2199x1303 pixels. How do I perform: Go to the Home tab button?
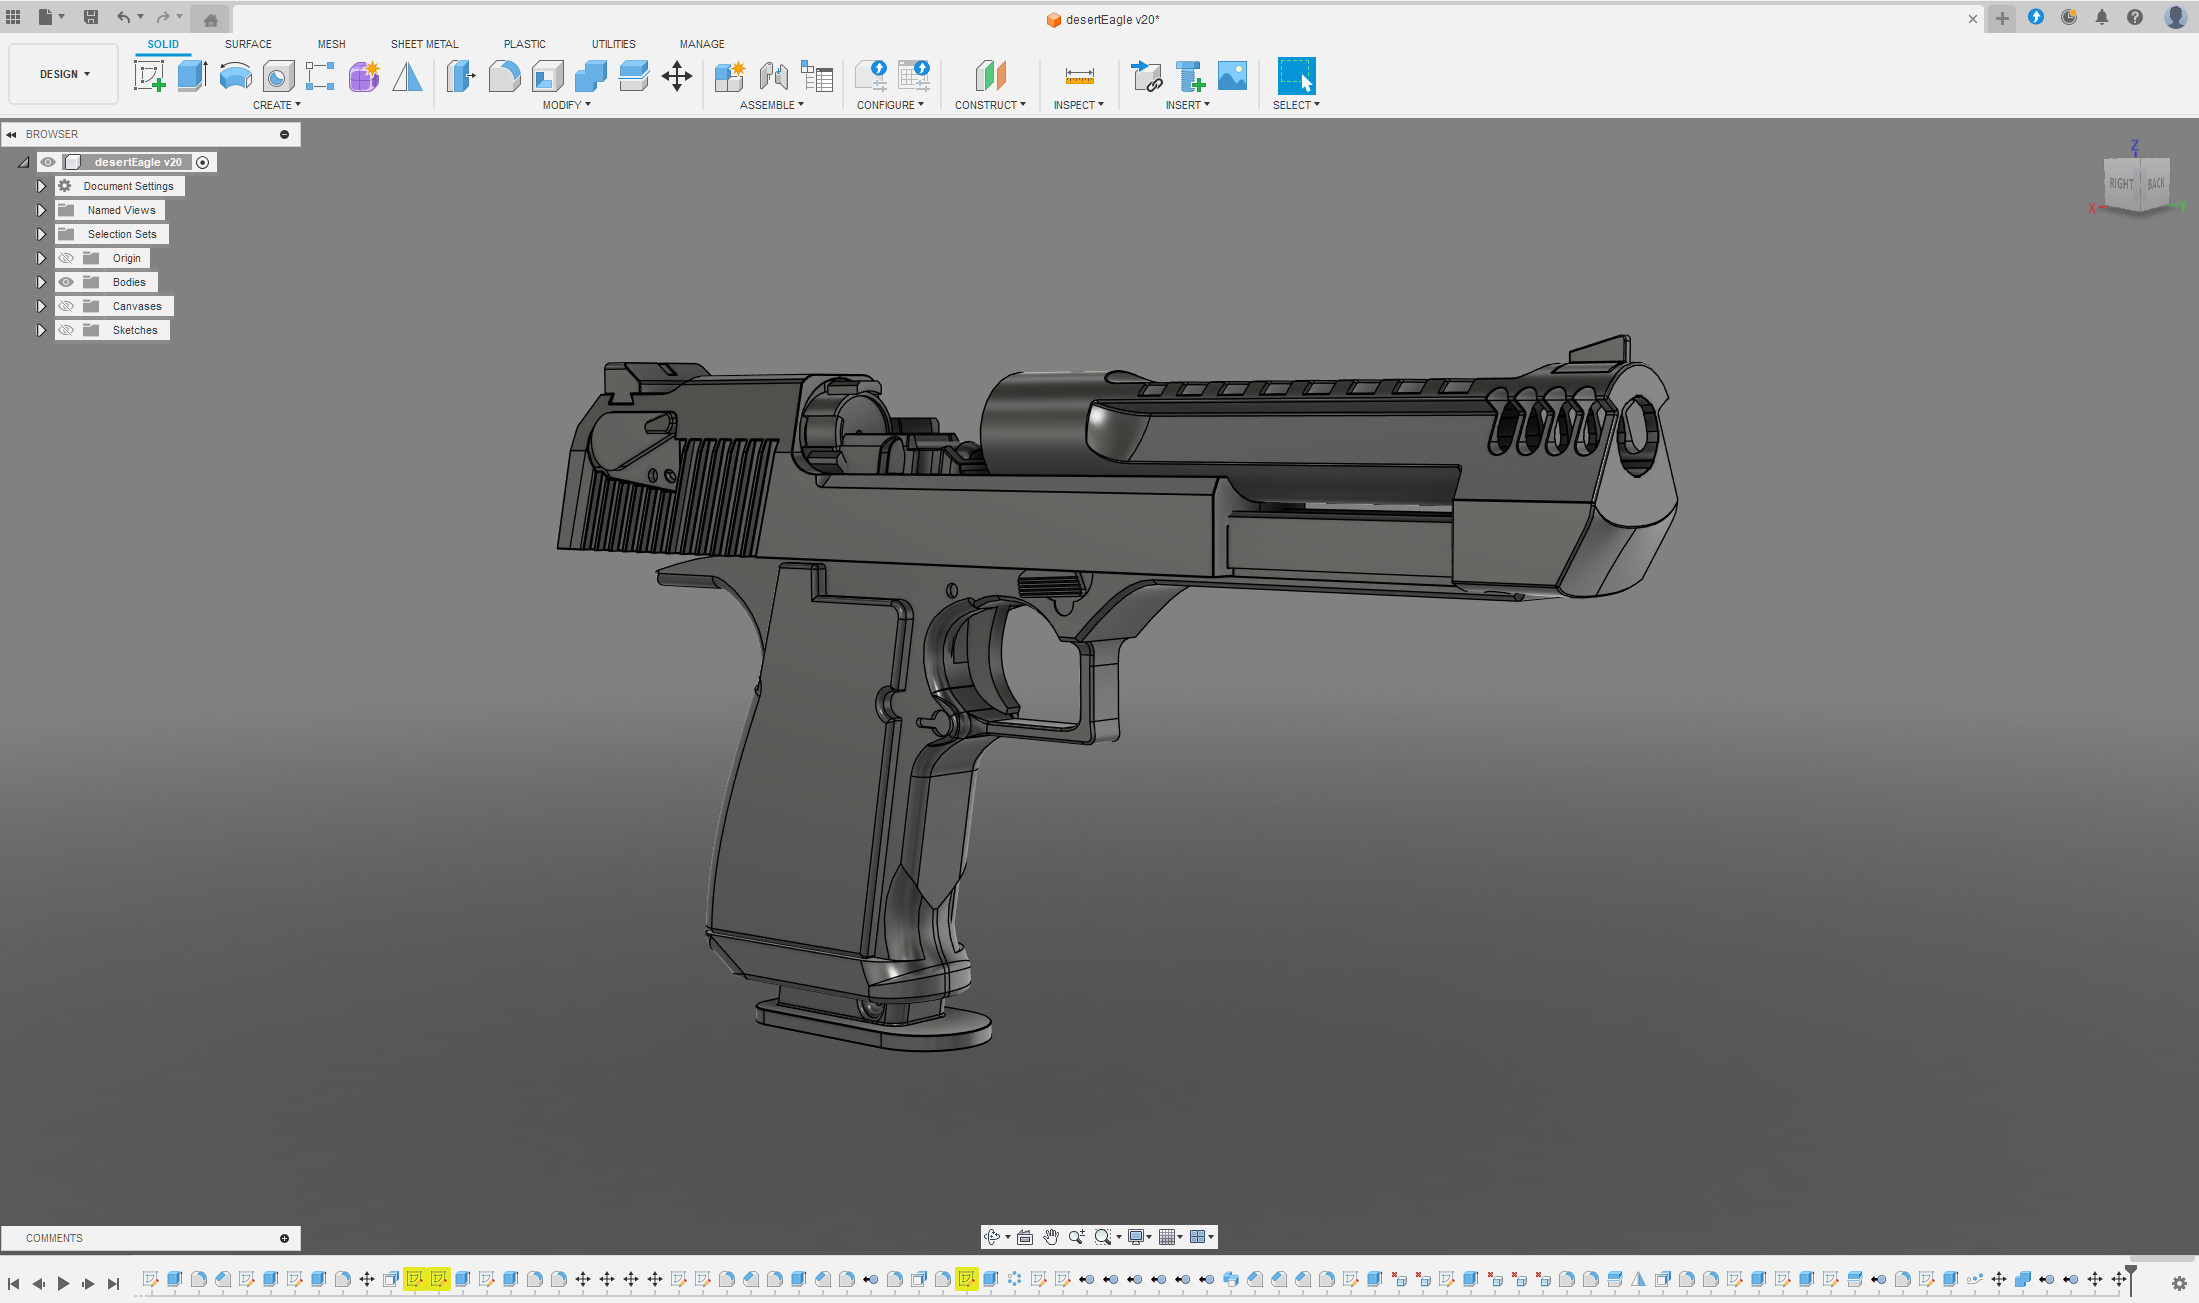[210, 19]
